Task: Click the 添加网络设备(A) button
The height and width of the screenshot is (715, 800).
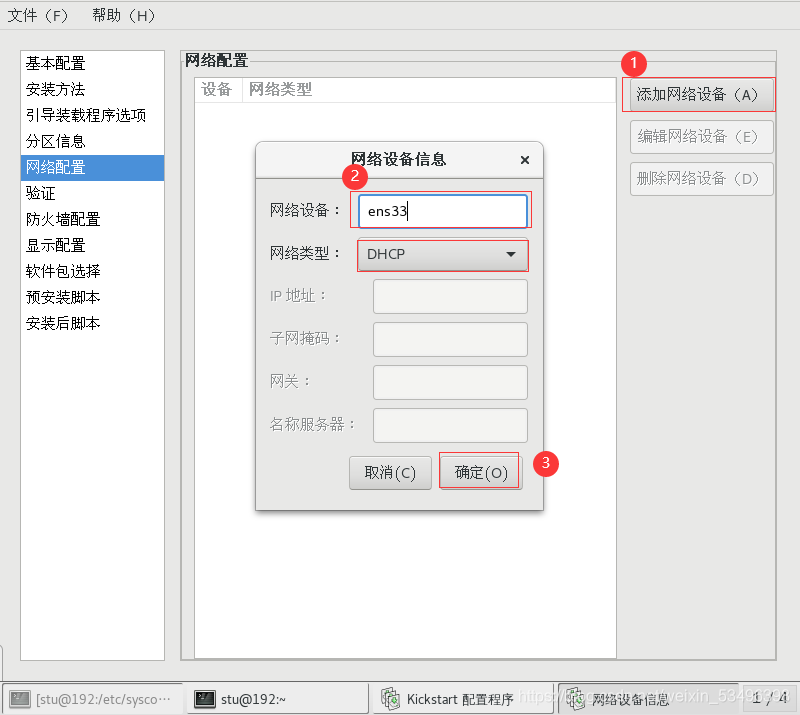Action: click(x=700, y=94)
